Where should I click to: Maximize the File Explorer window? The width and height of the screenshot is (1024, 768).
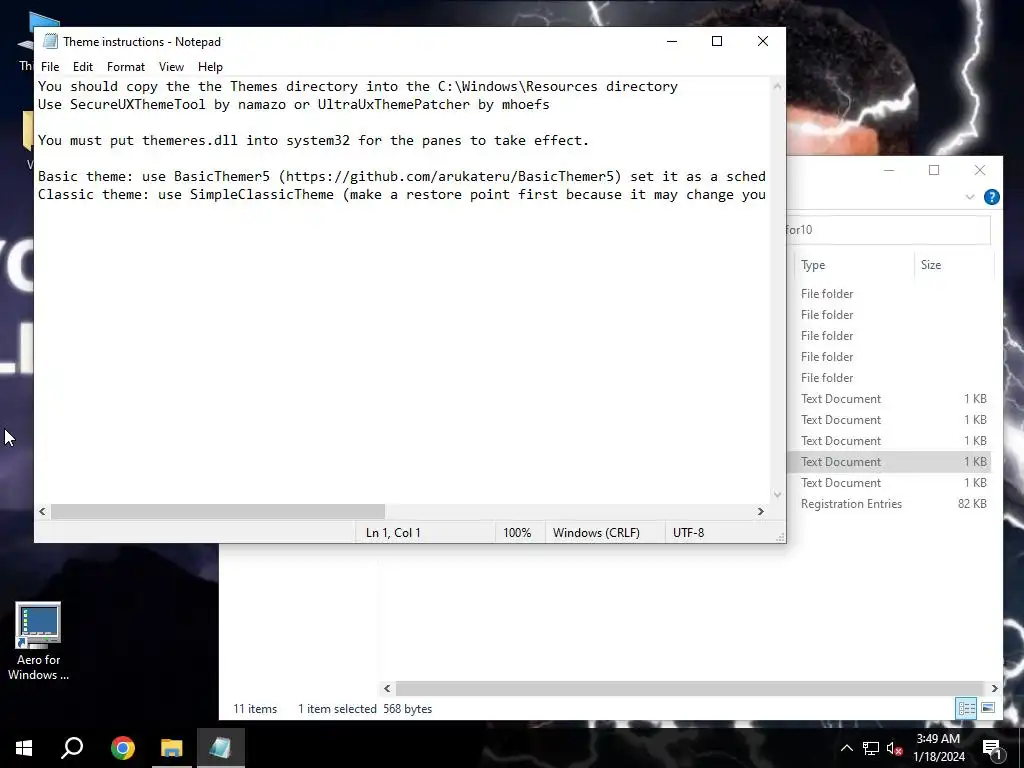click(934, 170)
